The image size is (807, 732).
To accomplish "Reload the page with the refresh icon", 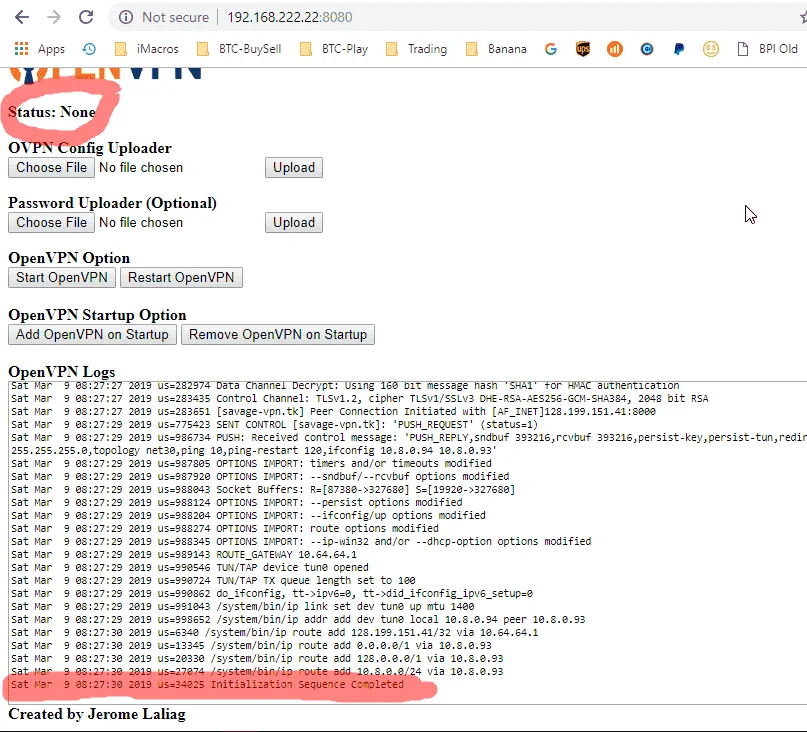I will click(x=86, y=17).
